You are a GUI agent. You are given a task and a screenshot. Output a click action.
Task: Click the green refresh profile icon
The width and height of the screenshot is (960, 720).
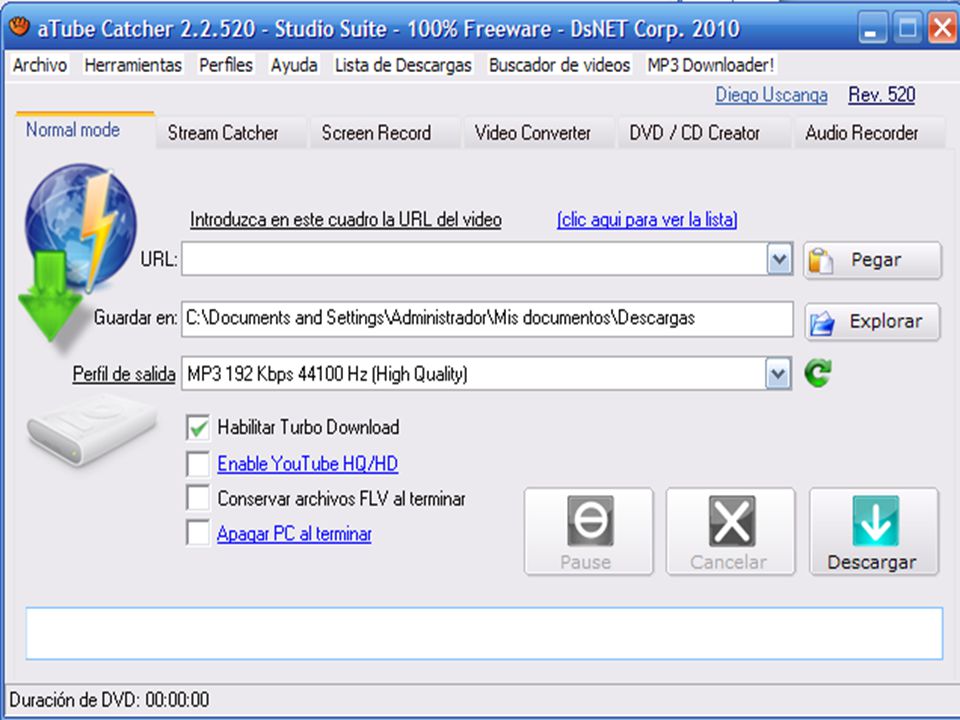pos(818,373)
